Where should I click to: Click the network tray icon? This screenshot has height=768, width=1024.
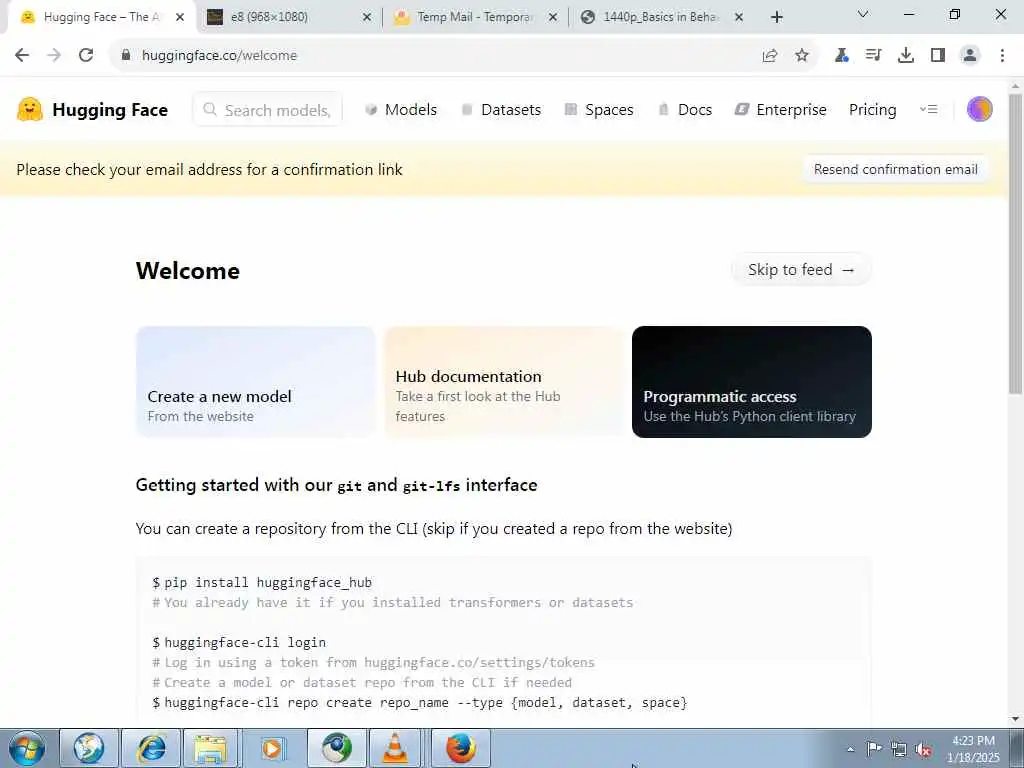[899, 750]
